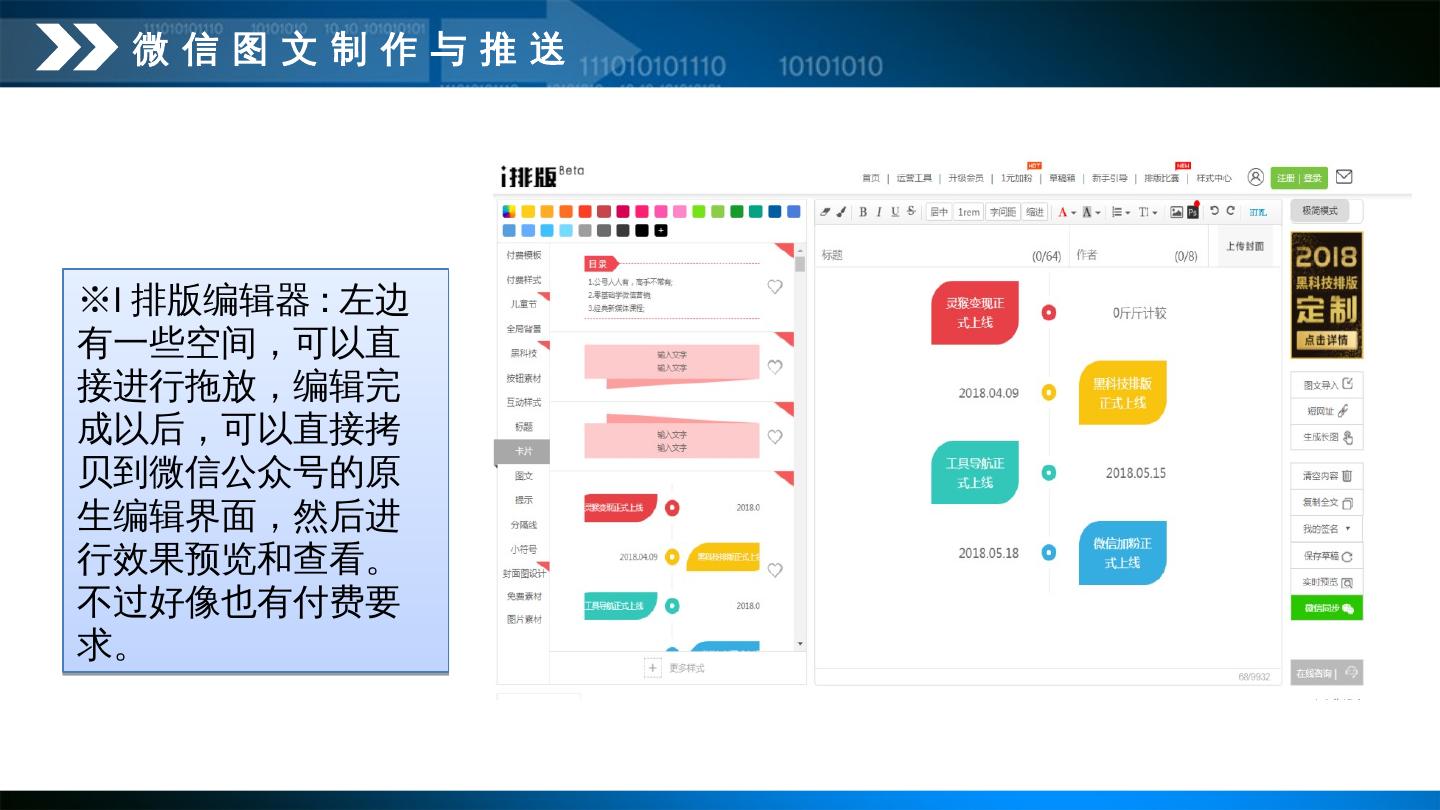Redo the last edit
Image resolution: width=1440 pixels, height=810 pixels.
1231,211
